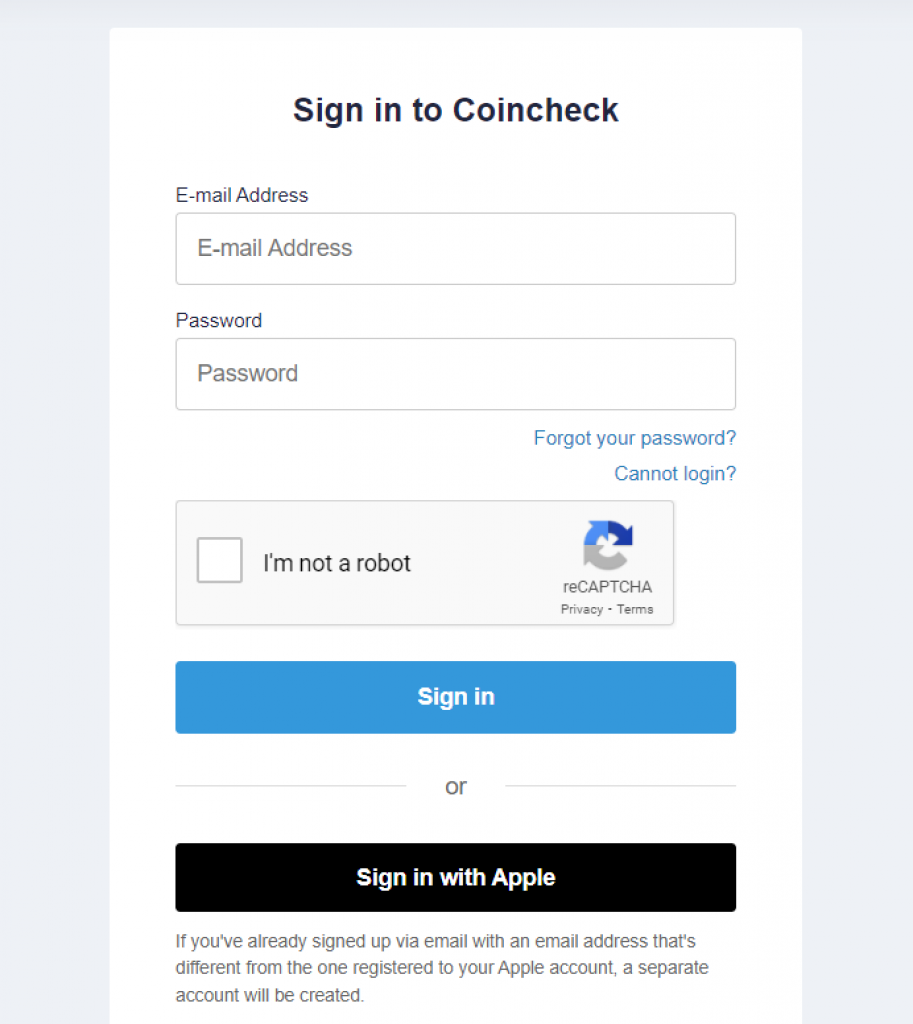Viewport: 913px width, 1024px height.
Task: Check the I'm not a robot box
Action: [x=219, y=560]
